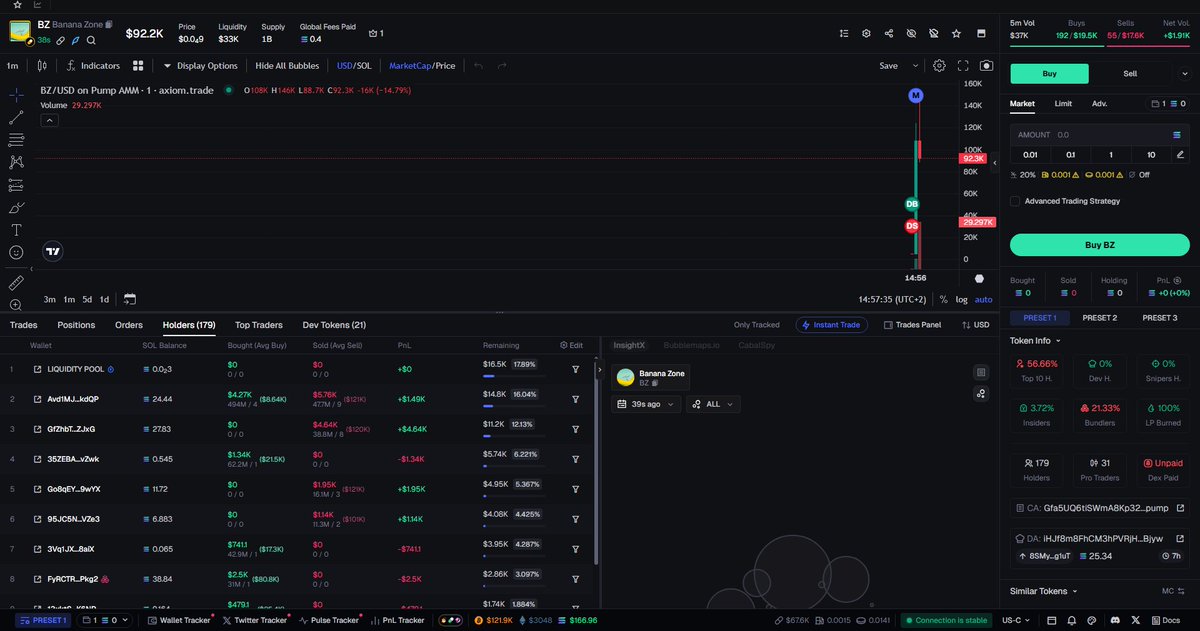The height and width of the screenshot is (631, 1200).
Task: Click the share token icon
Action: (889, 33)
